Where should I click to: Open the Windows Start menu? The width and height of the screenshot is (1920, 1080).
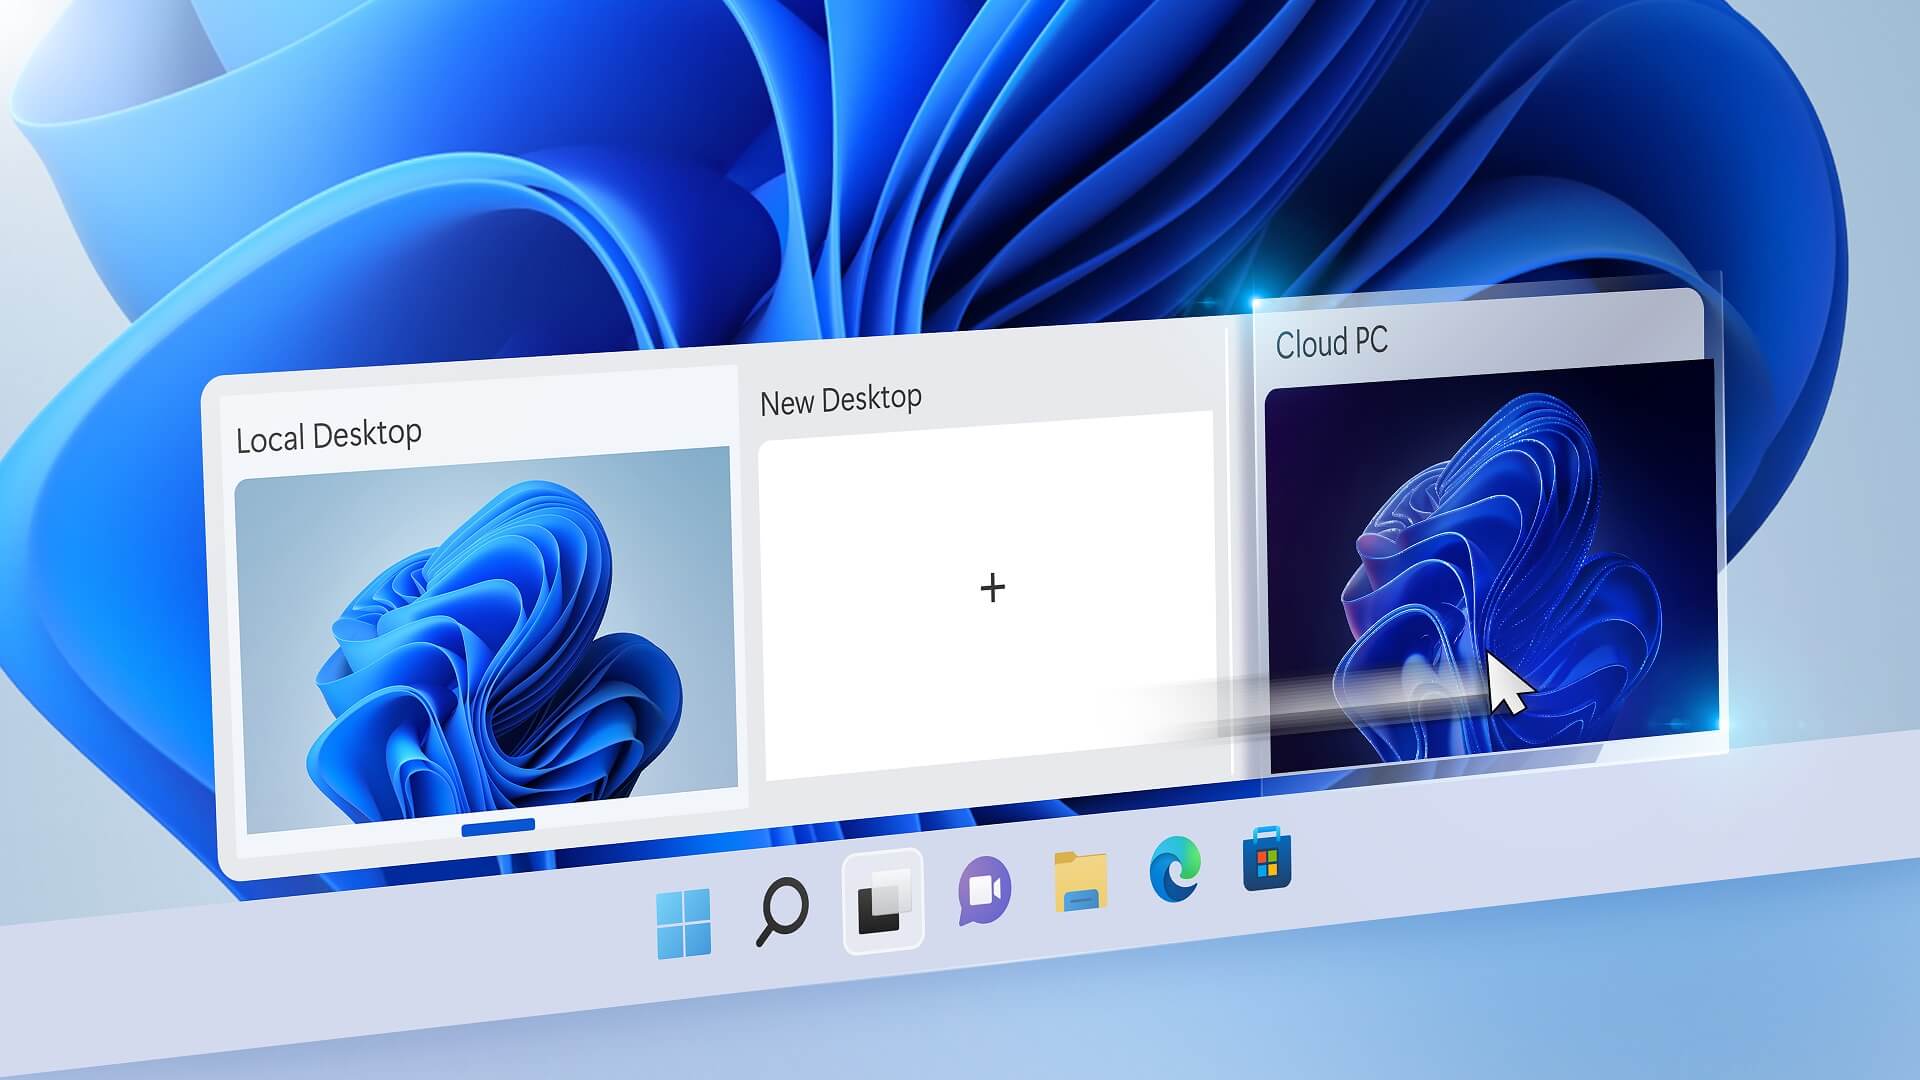click(684, 922)
